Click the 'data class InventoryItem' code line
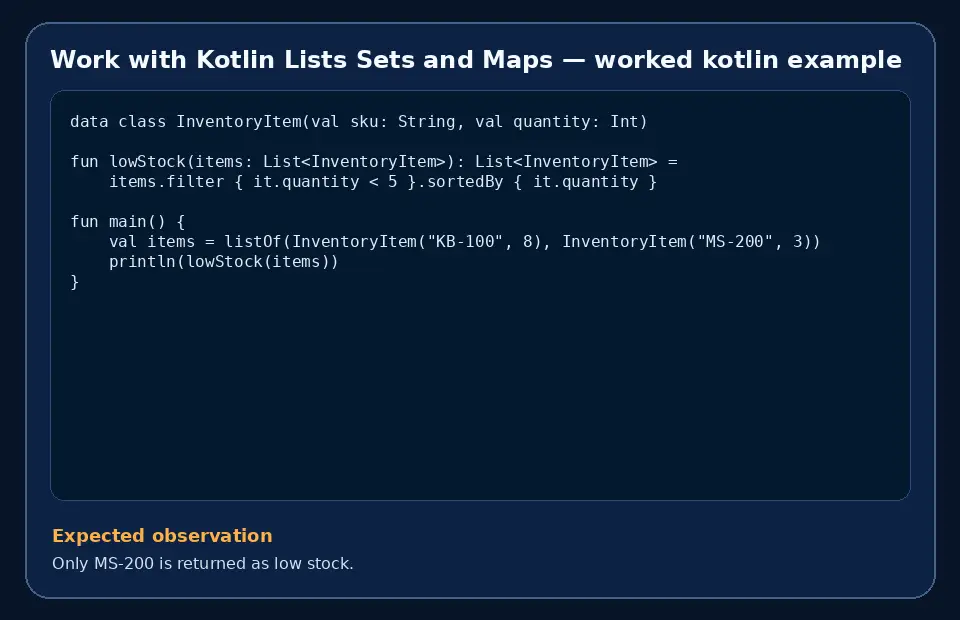This screenshot has width=960, height=620. (359, 121)
